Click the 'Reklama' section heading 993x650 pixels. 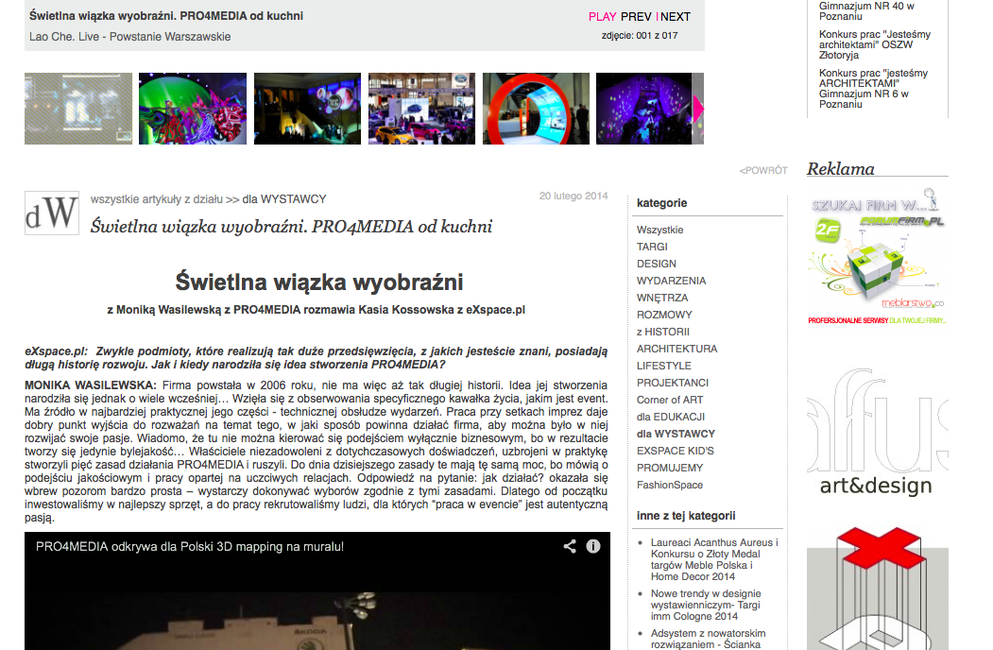(840, 169)
